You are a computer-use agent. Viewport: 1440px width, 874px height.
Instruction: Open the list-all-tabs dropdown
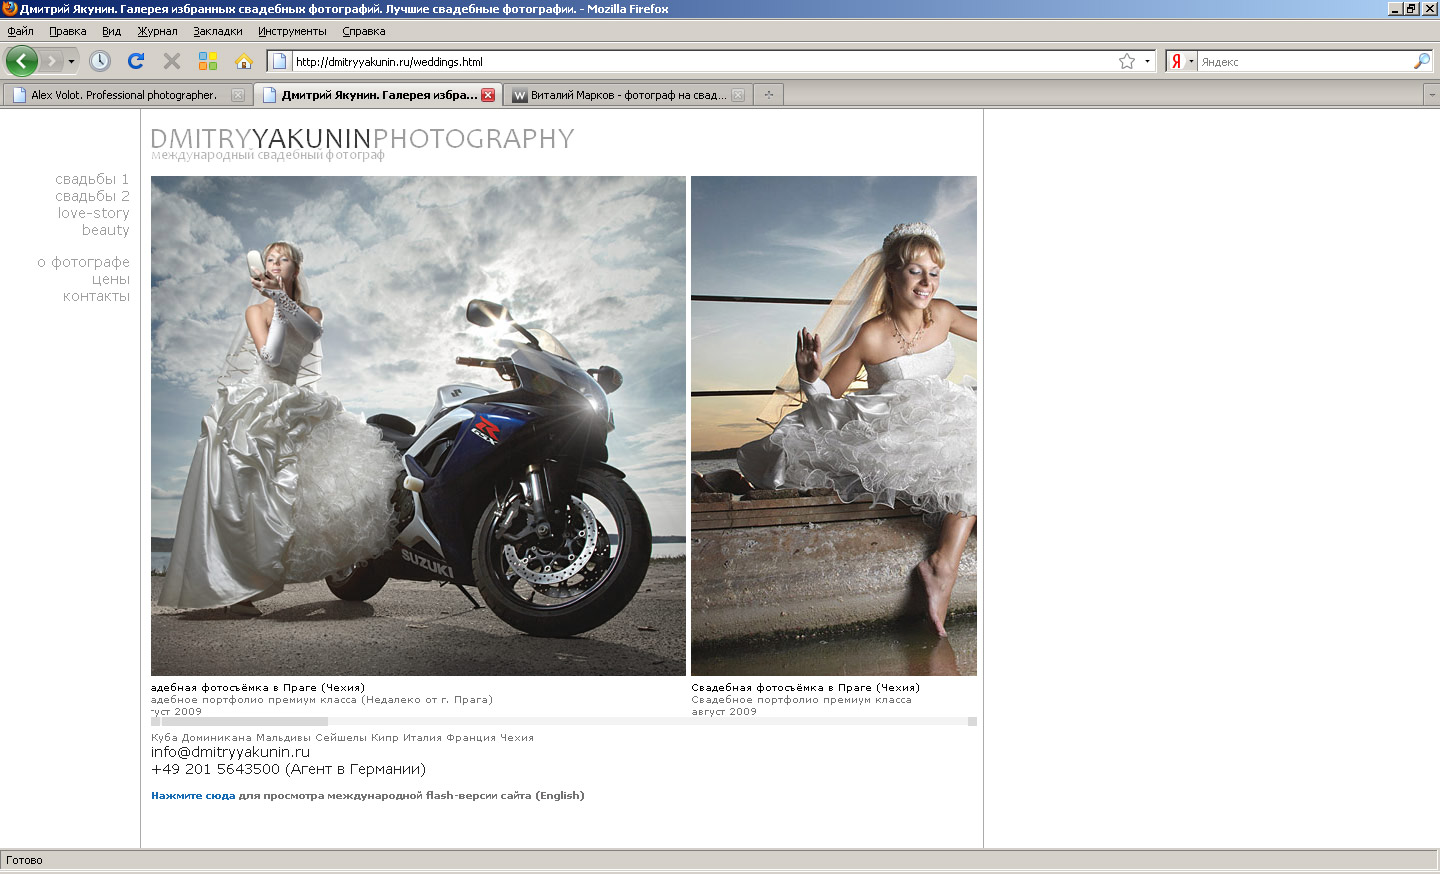point(1431,95)
